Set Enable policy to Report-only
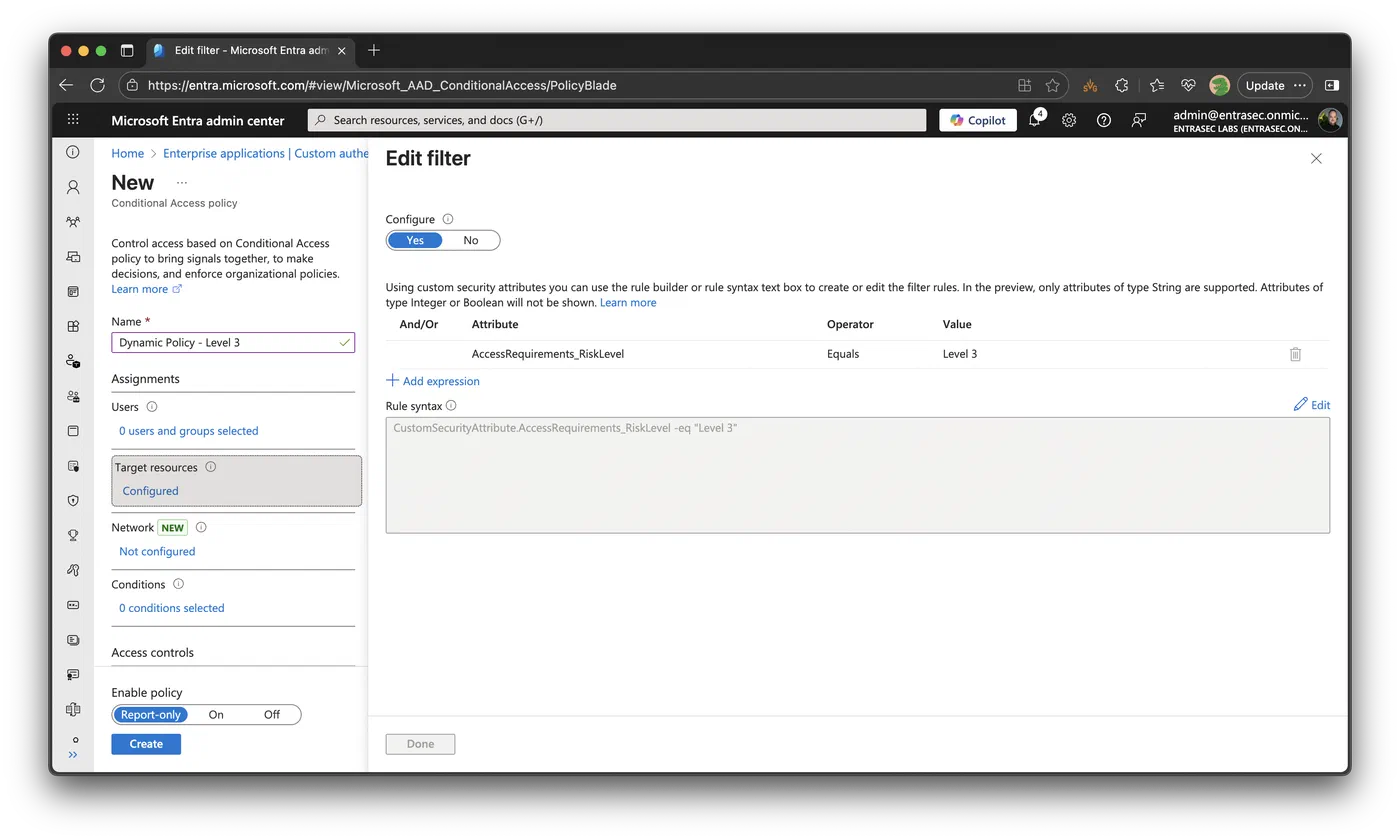The height and width of the screenshot is (840, 1400). tap(151, 714)
